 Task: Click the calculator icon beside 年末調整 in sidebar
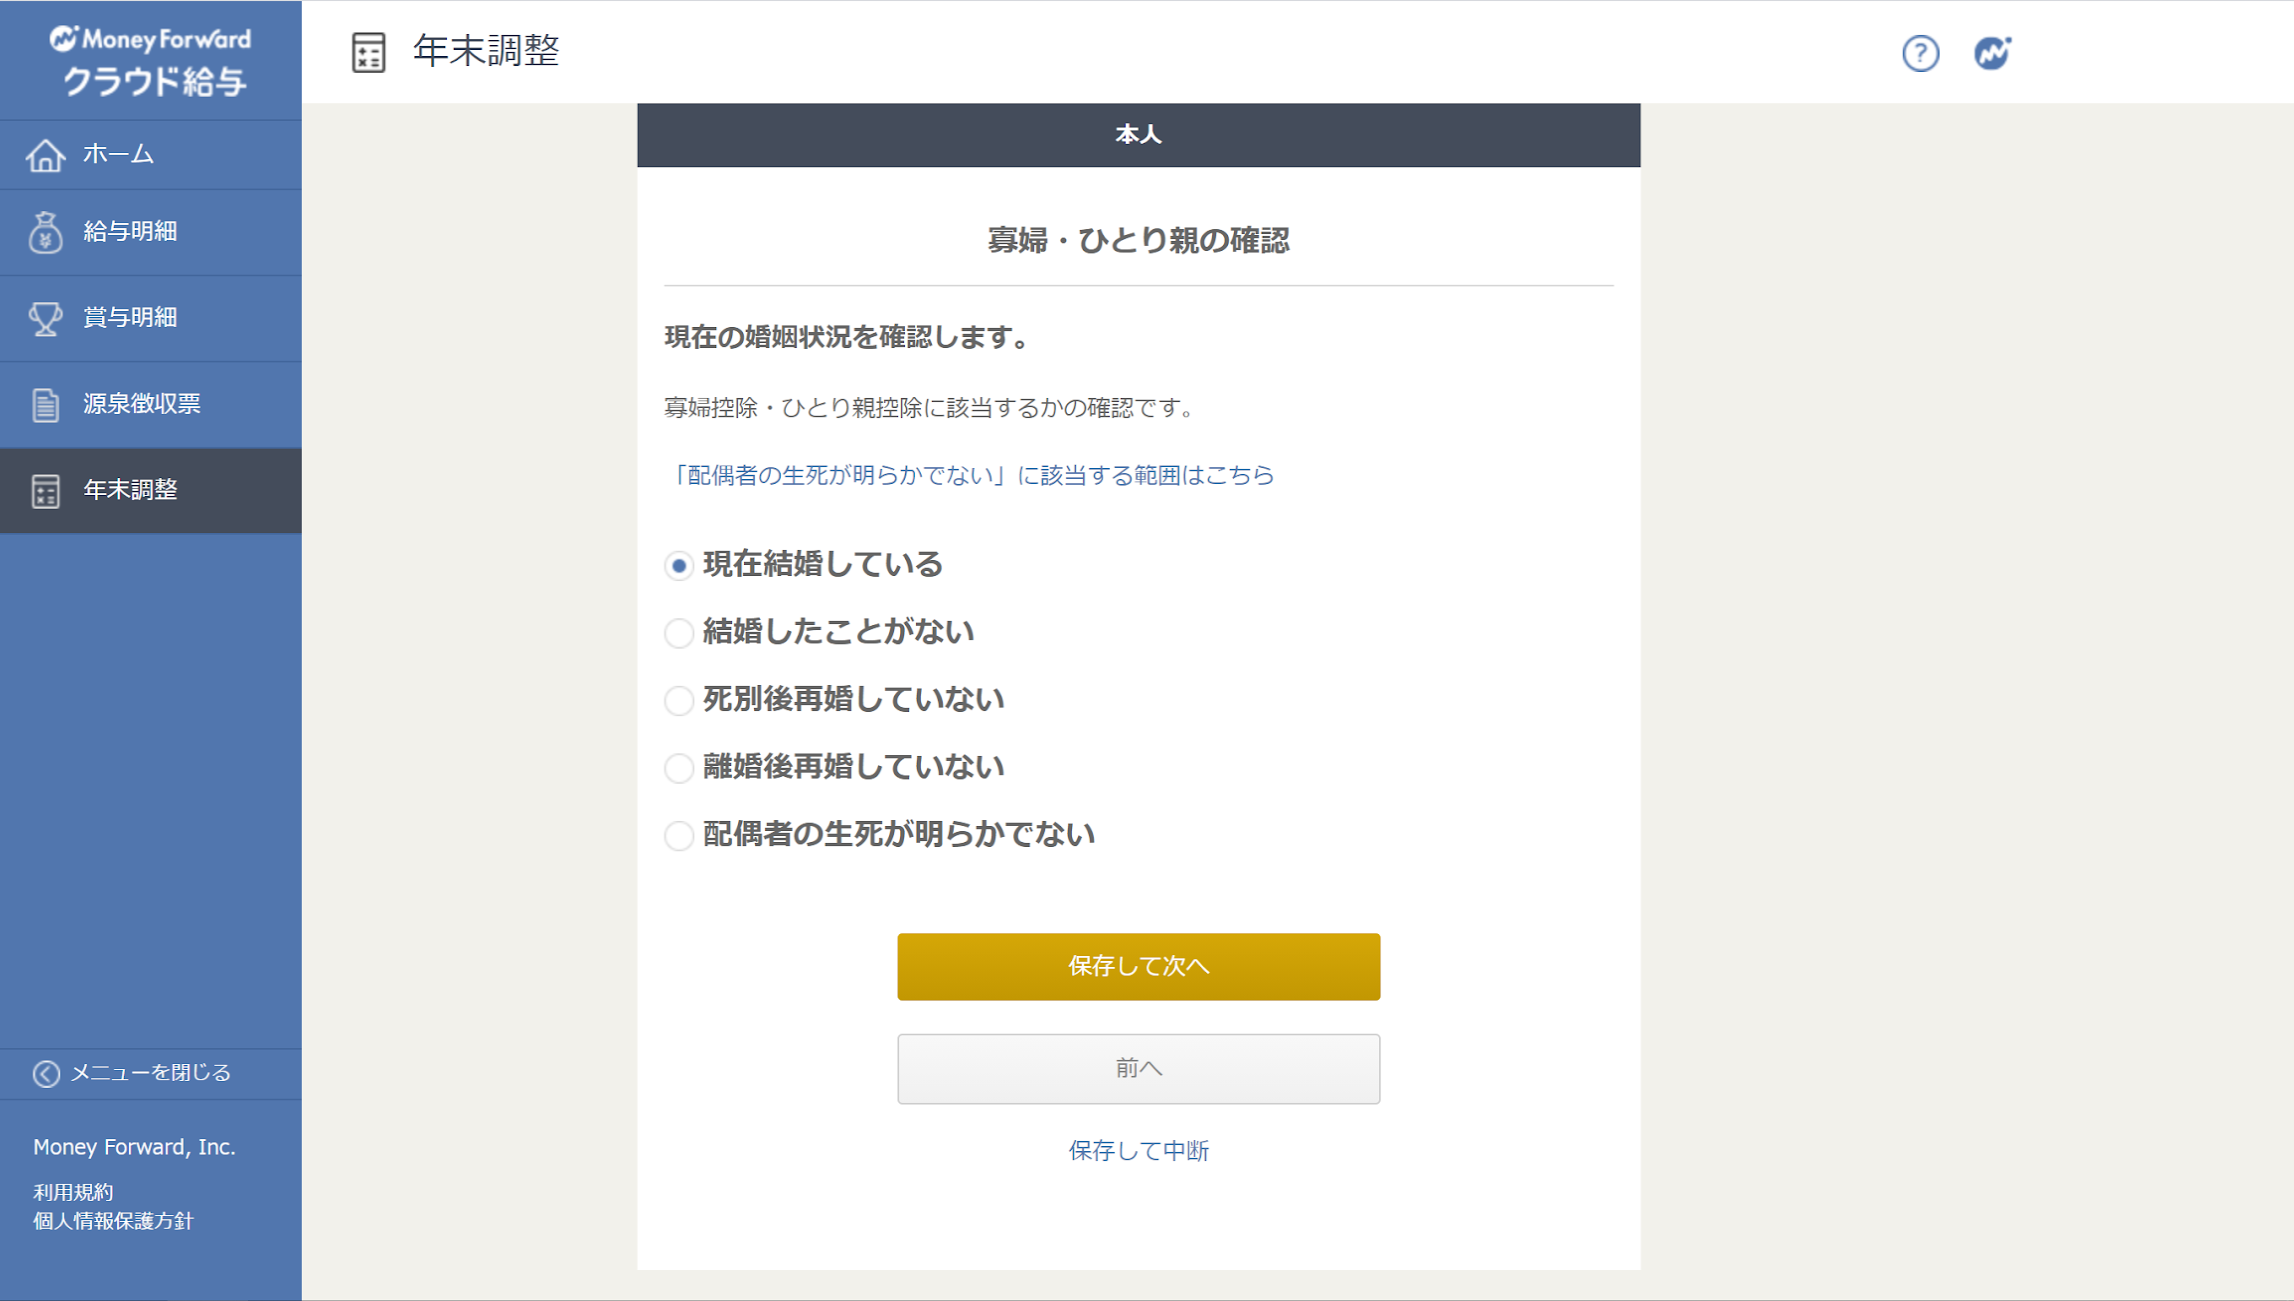pos(45,490)
